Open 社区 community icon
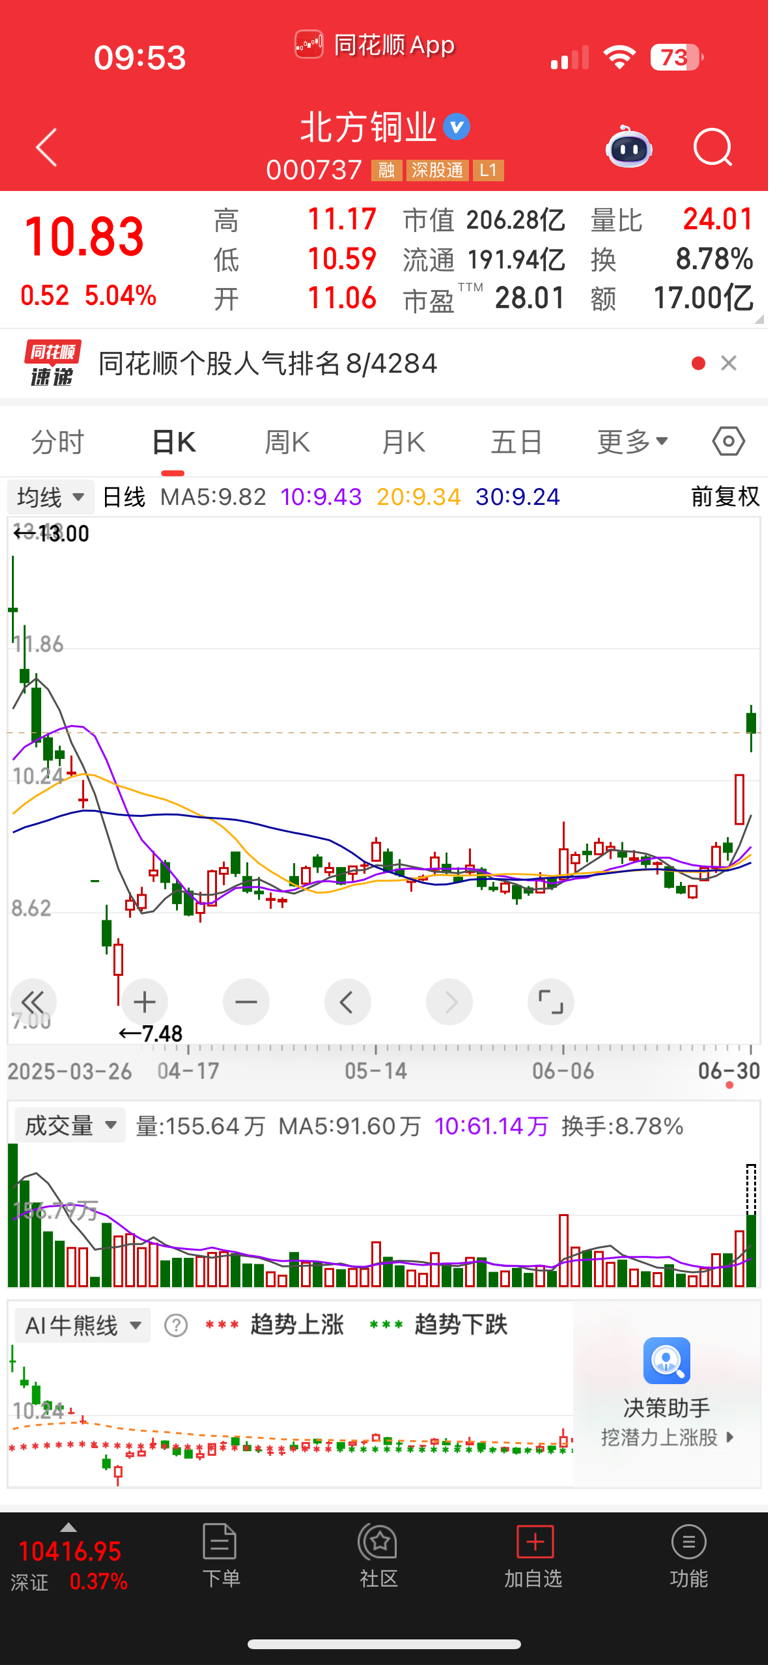This screenshot has width=769, height=1665. point(379,1541)
